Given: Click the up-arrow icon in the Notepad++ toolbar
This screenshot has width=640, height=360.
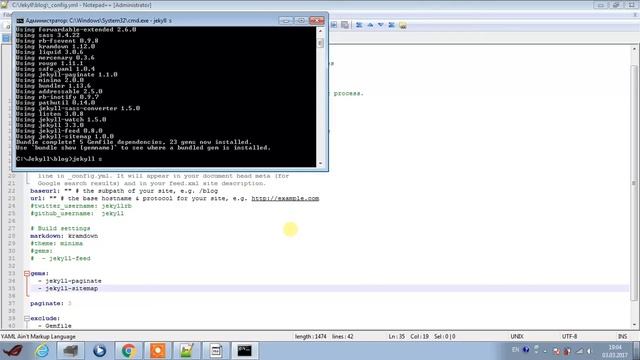Looking at the screenshot, I should click(370, 25).
